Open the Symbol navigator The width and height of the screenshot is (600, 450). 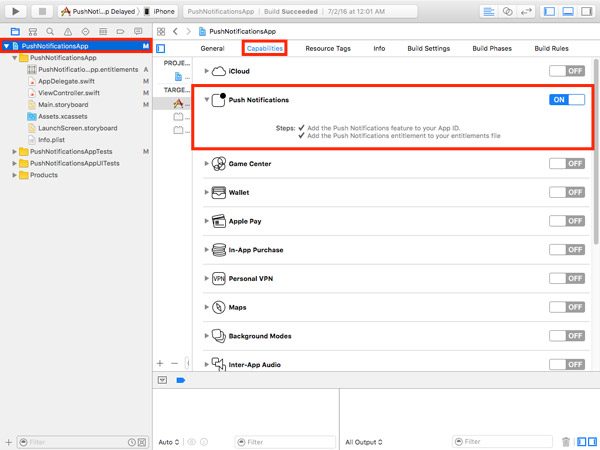[33, 31]
